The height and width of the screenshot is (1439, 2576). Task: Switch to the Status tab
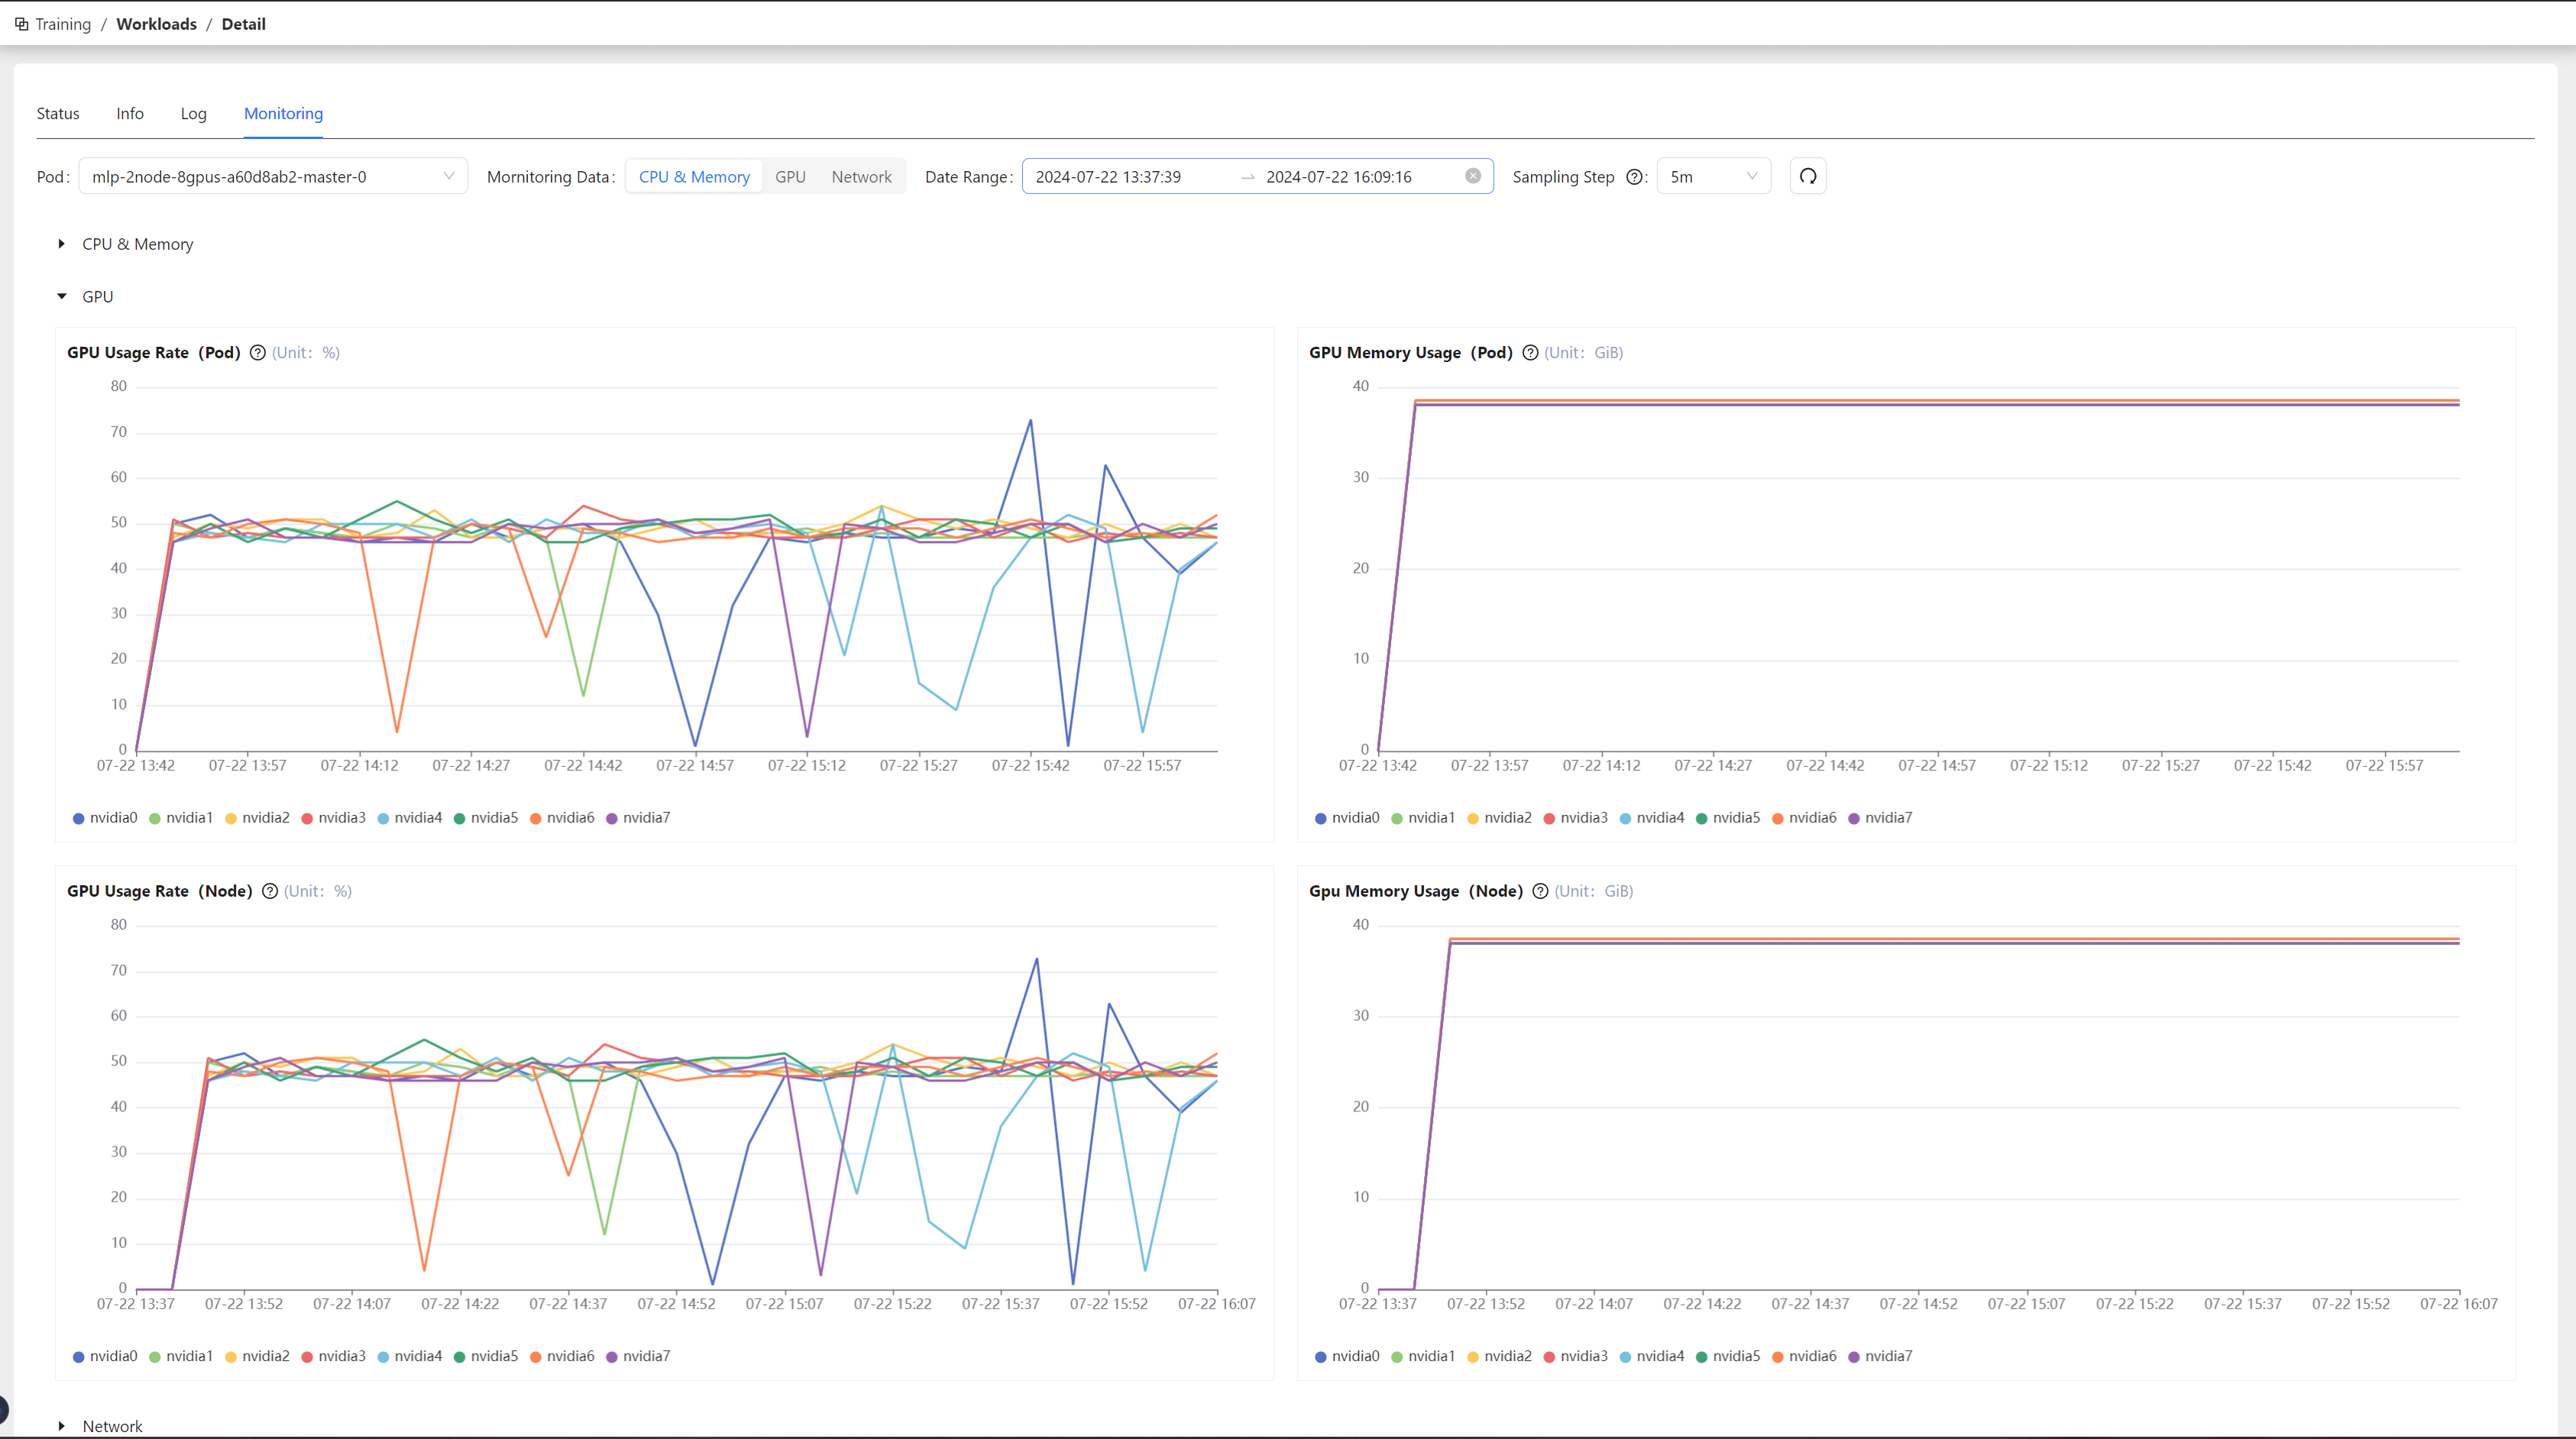tap(58, 114)
